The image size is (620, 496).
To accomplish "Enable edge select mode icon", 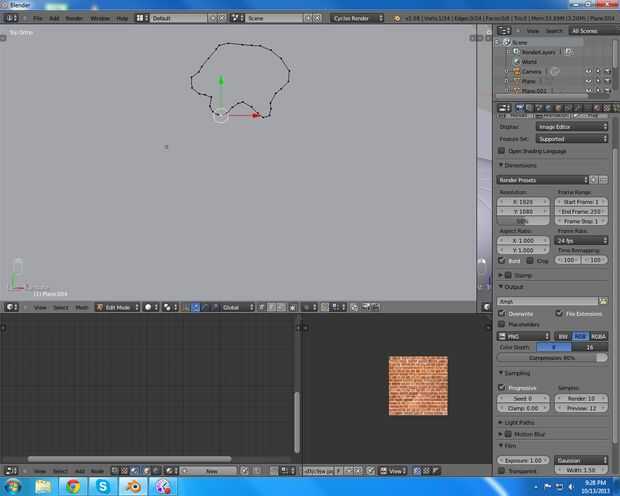I will click(x=272, y=307).
